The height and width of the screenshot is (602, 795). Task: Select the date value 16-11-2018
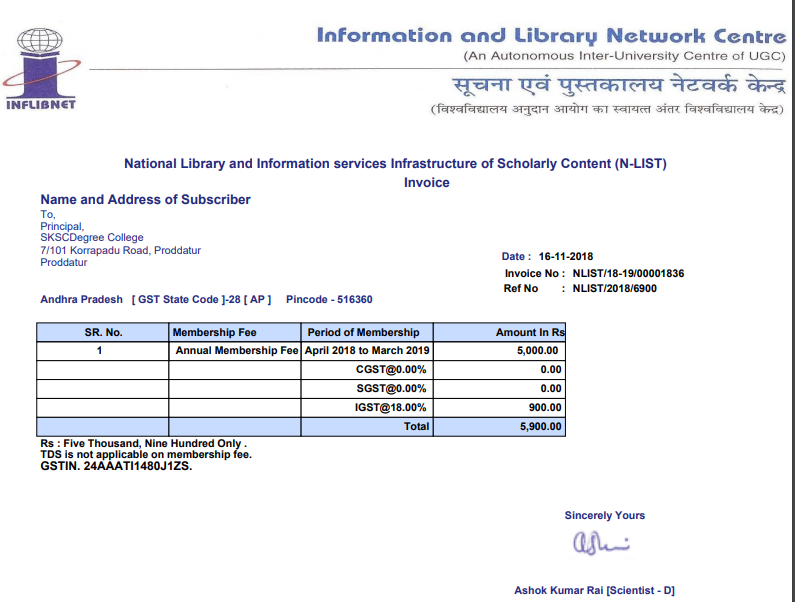point(566,257)
